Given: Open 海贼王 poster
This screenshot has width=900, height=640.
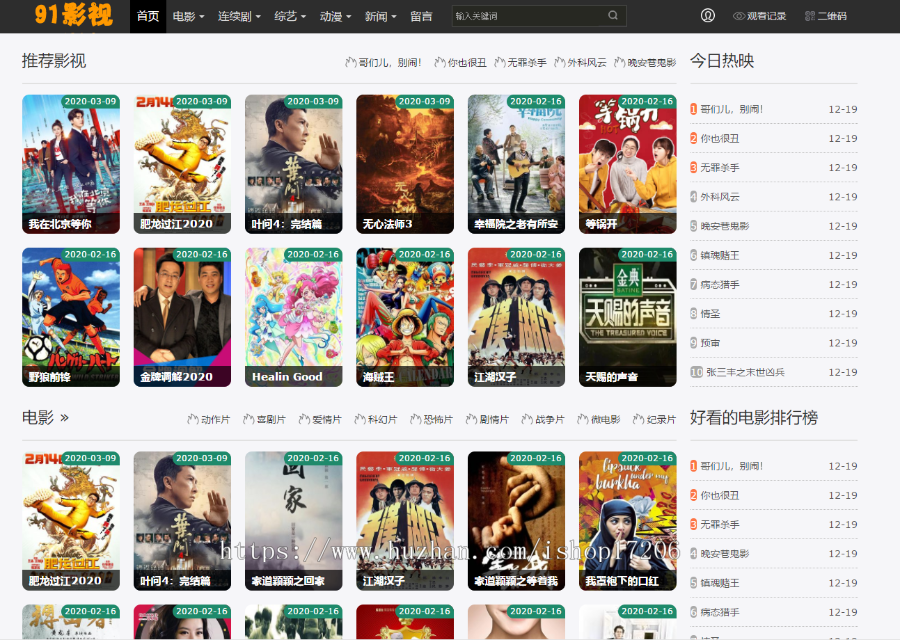Looking at the screenshot, I should click(x=405, y=317).
